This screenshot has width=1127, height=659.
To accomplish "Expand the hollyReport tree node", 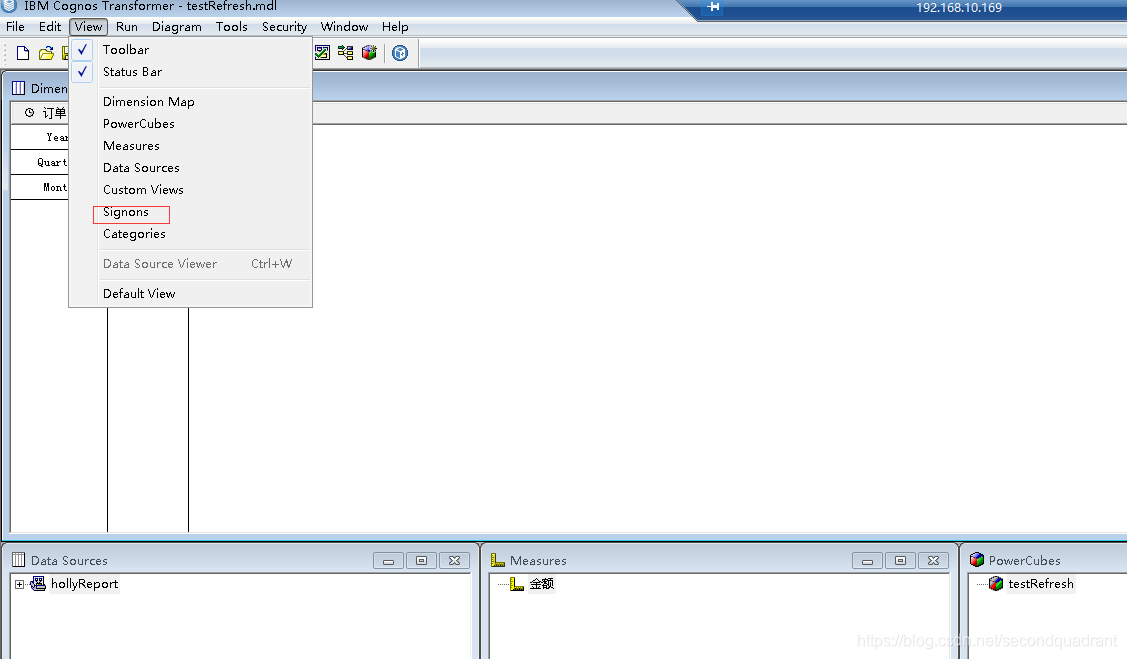I will click(19, 584).
